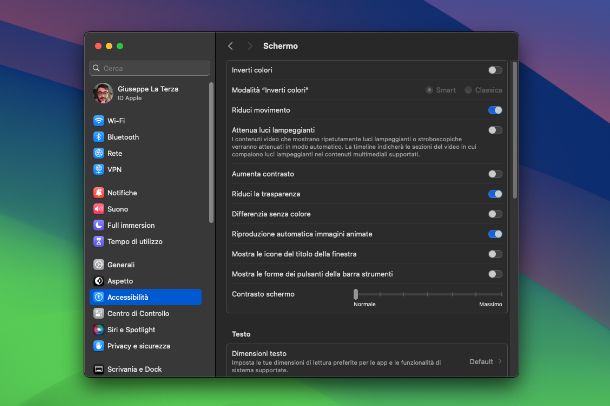The height and width of the screenshot is (406, 610).
Task: Select the Scrivania e Dock icon
Action: pos(99,369)
